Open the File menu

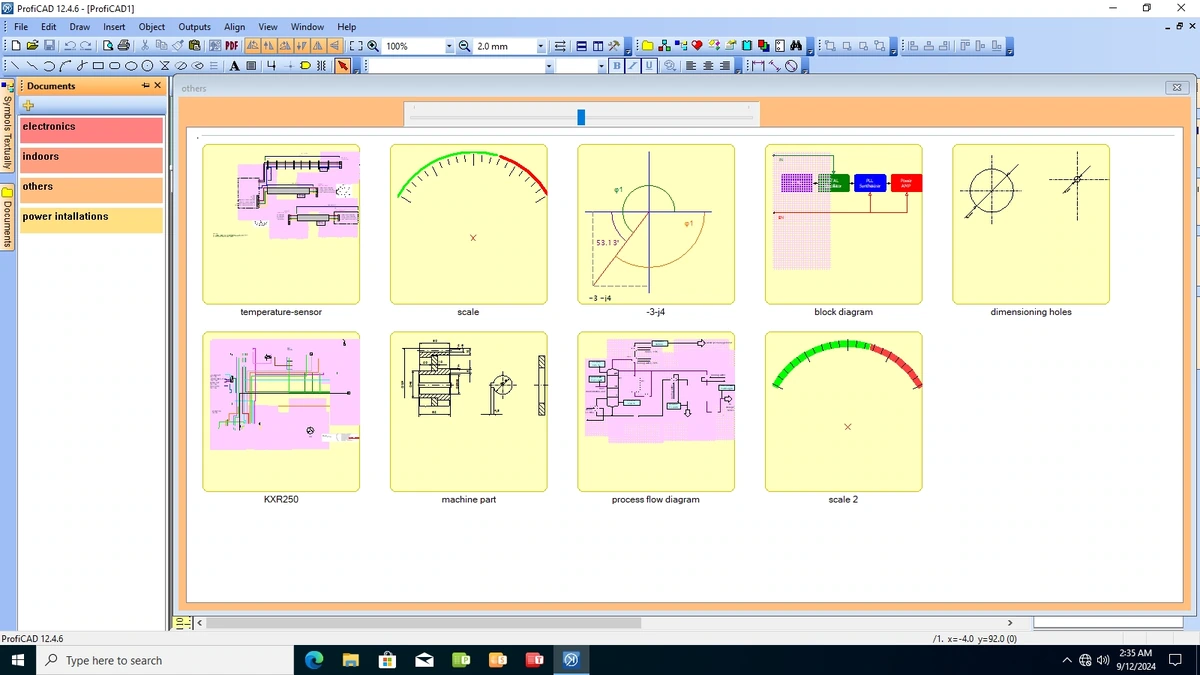(21, 27)
